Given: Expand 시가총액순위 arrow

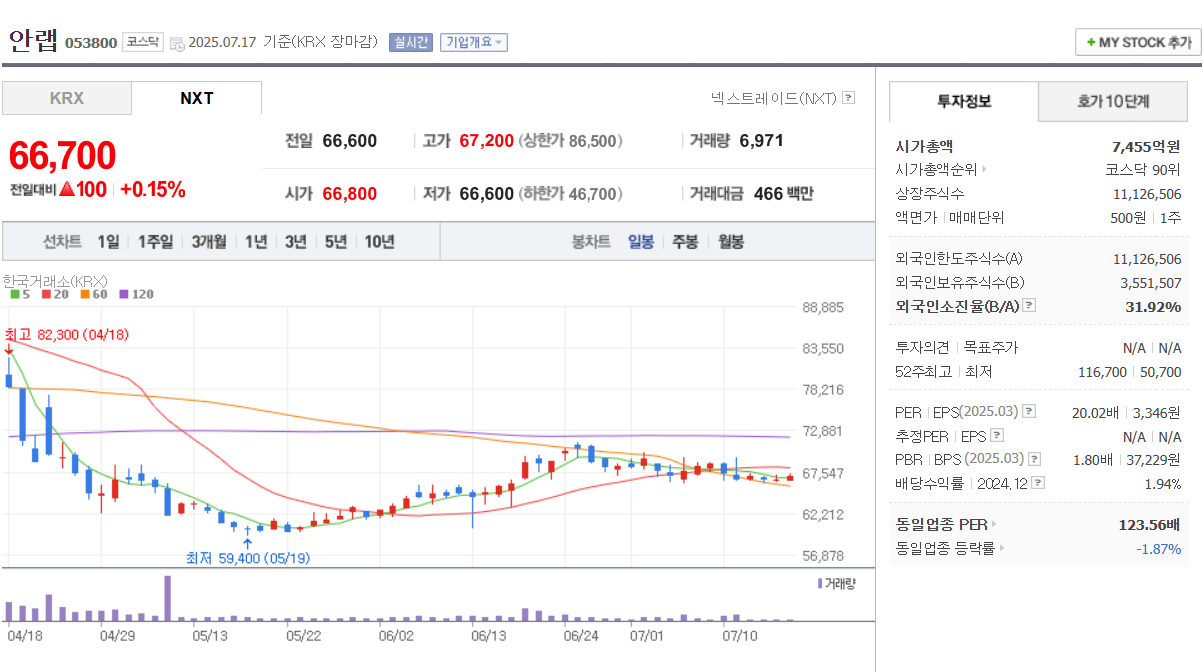Looking at the screenshot, I should [984, 170].
